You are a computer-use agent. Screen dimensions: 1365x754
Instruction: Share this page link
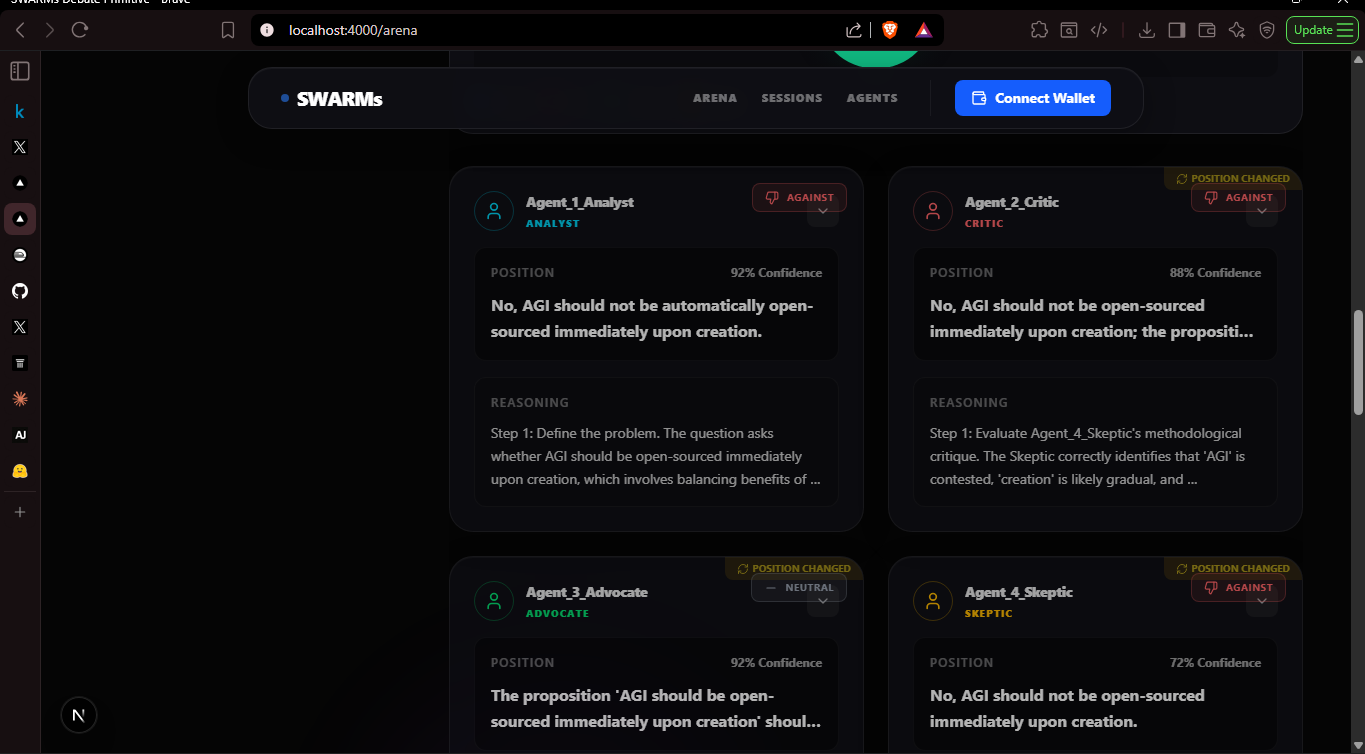pos(854,30)
